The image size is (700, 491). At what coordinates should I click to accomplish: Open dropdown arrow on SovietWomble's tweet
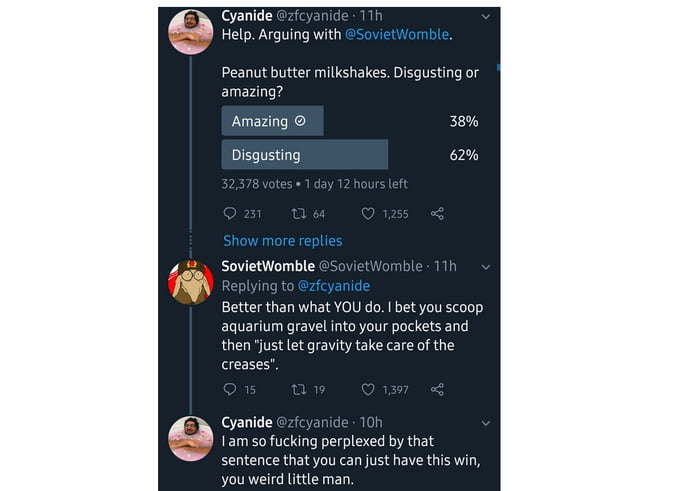(486, 267)
